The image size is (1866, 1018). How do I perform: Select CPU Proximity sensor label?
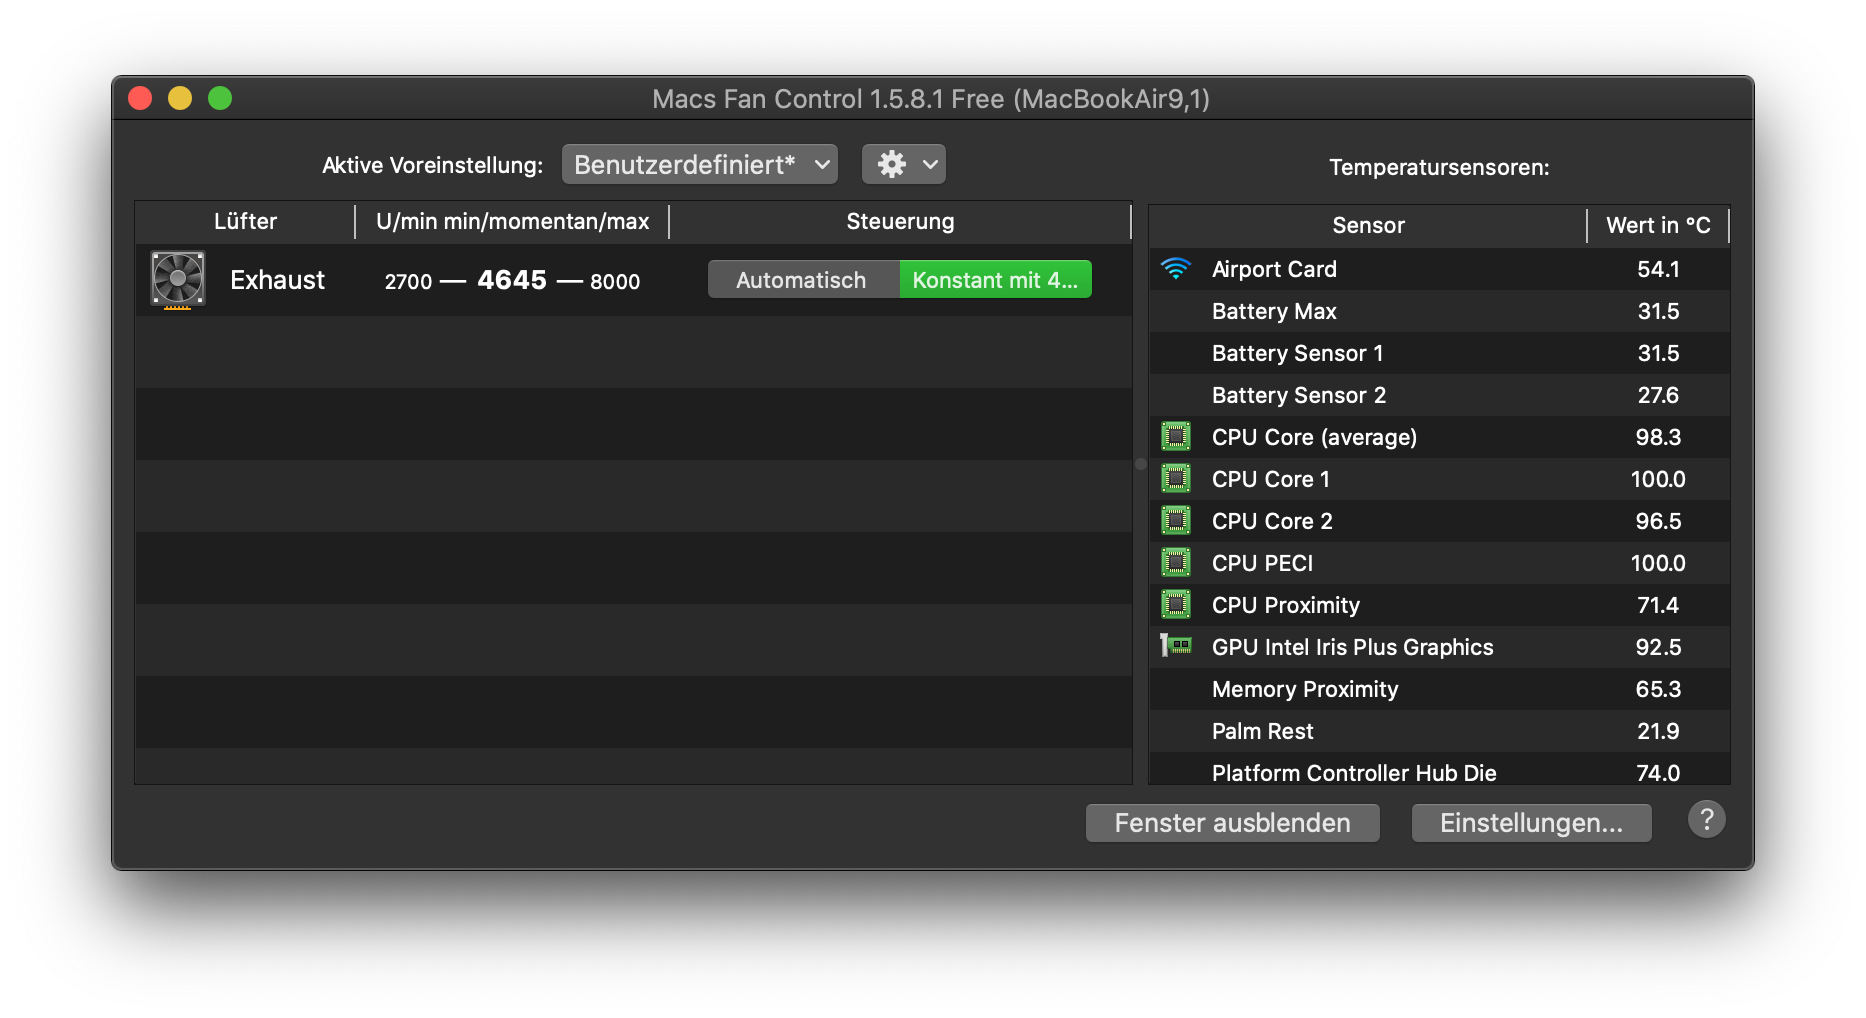coord(1286,605)
